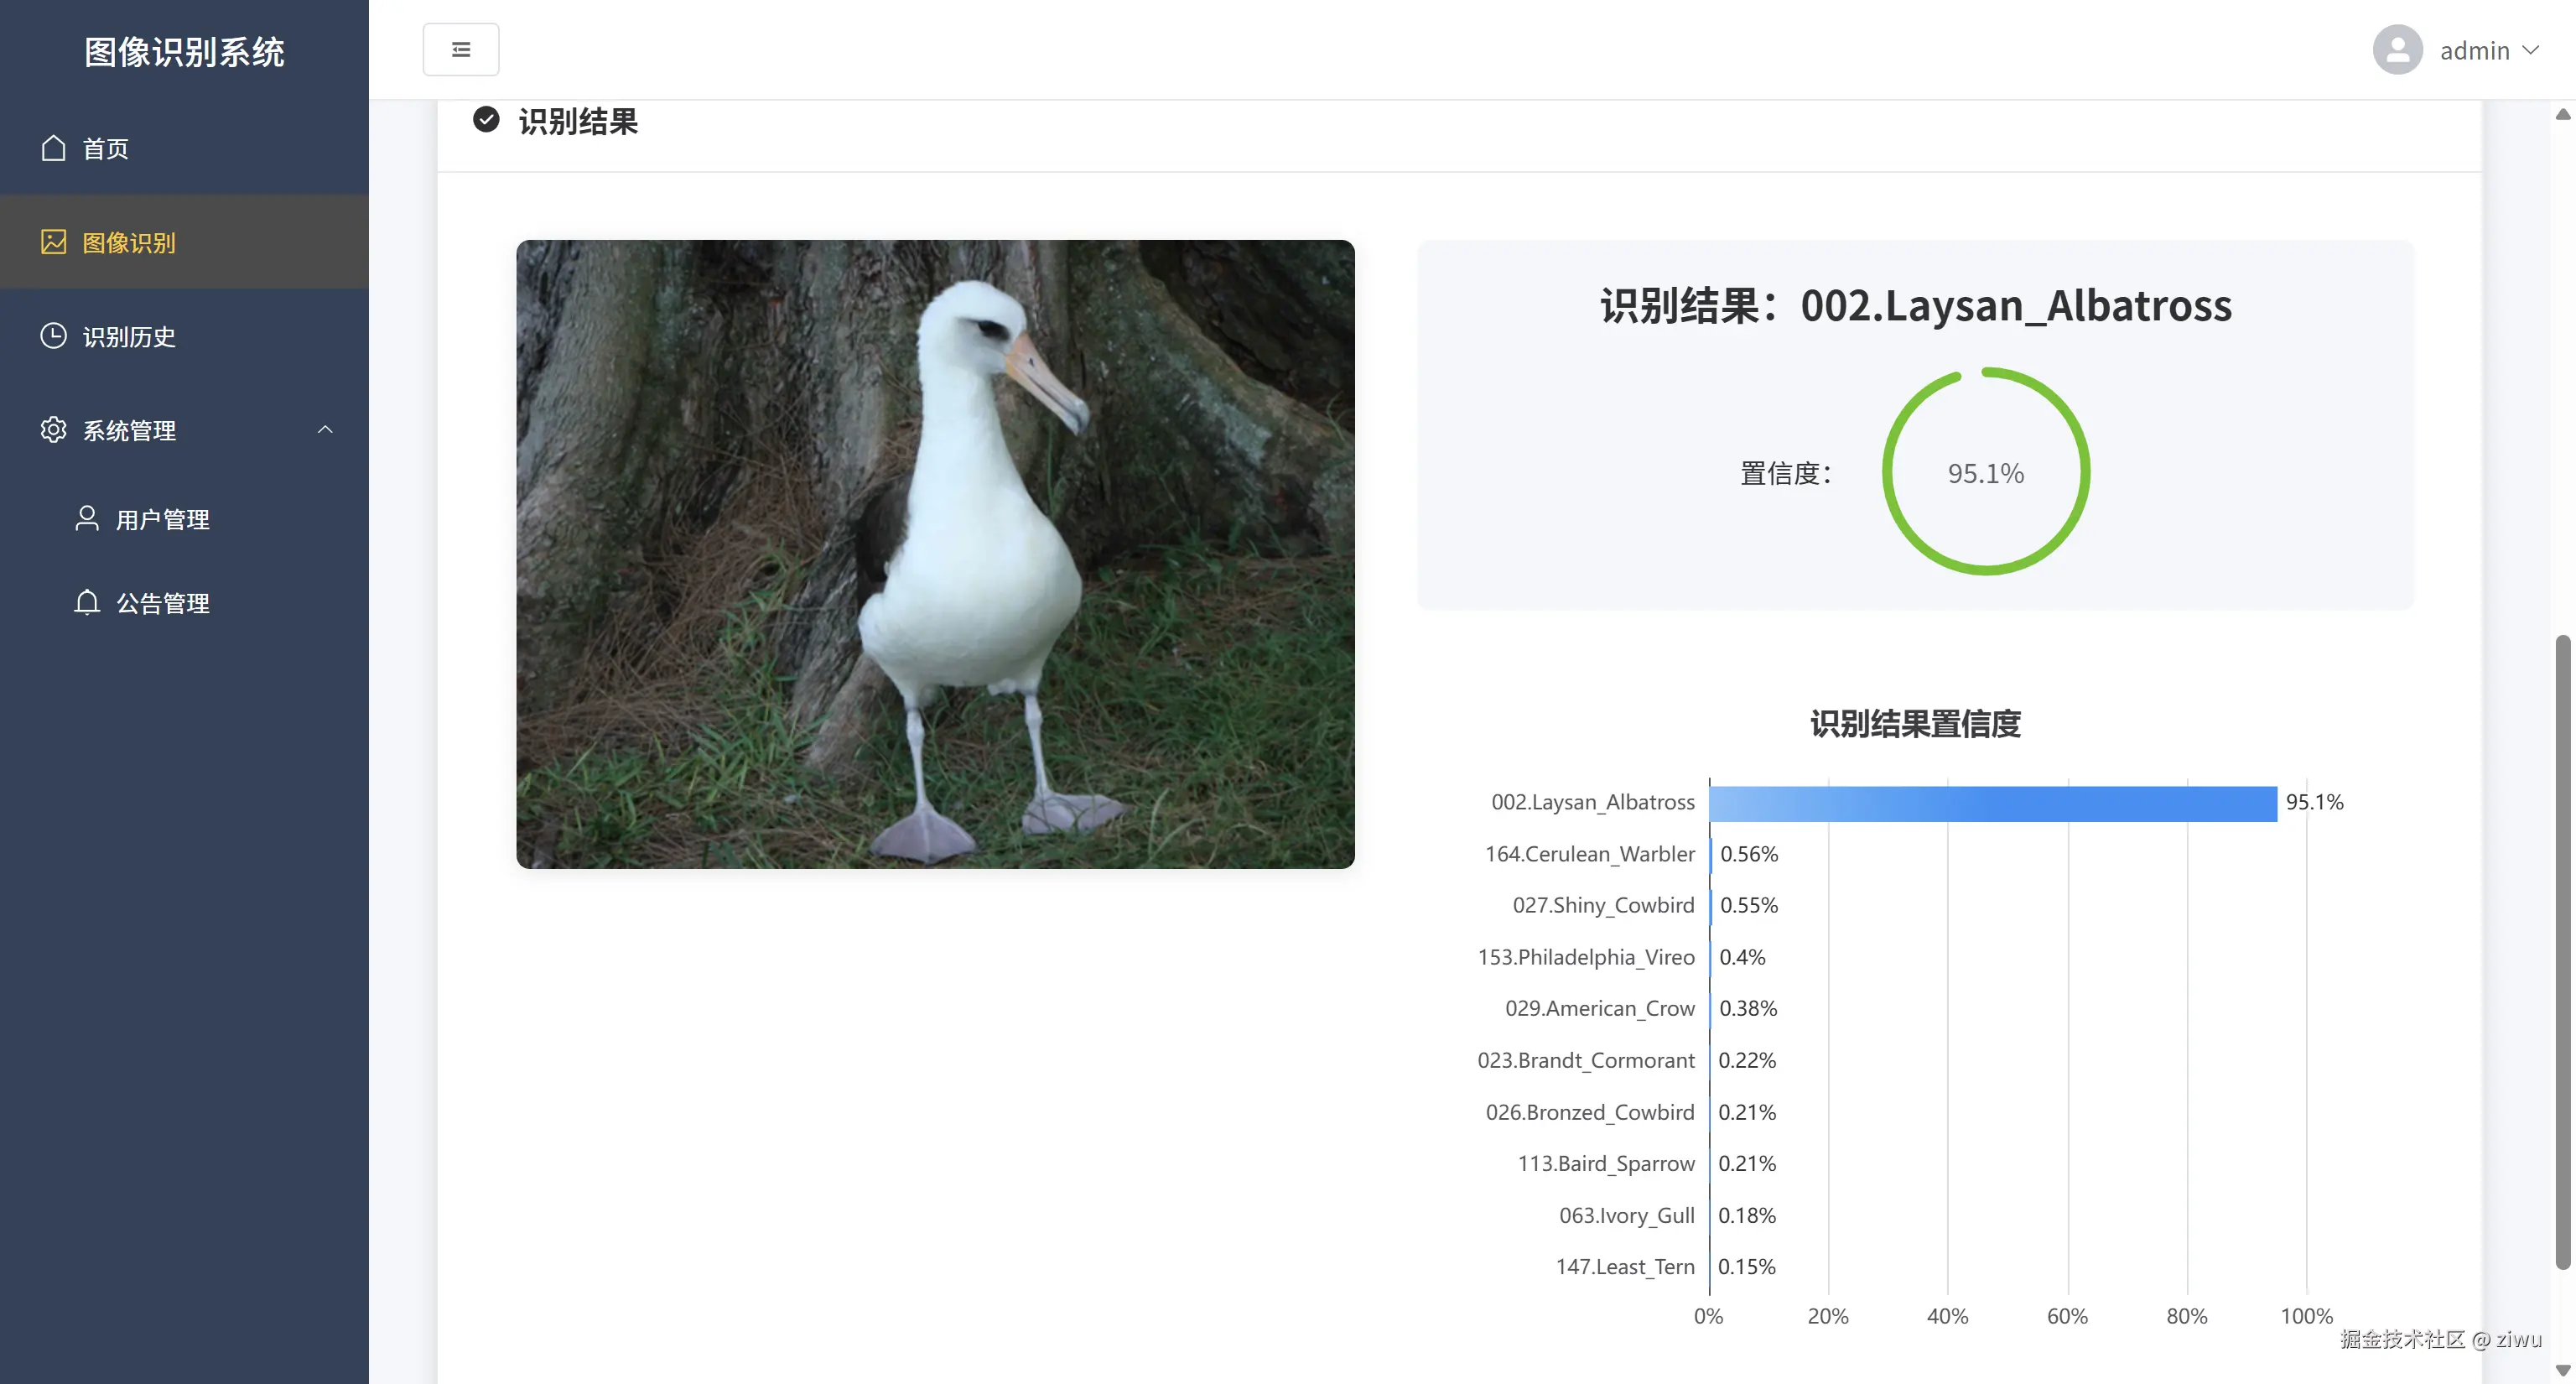The image size is (2576, 1384).
Task: Open the admin dropdown arrow
Action: 2531,50
